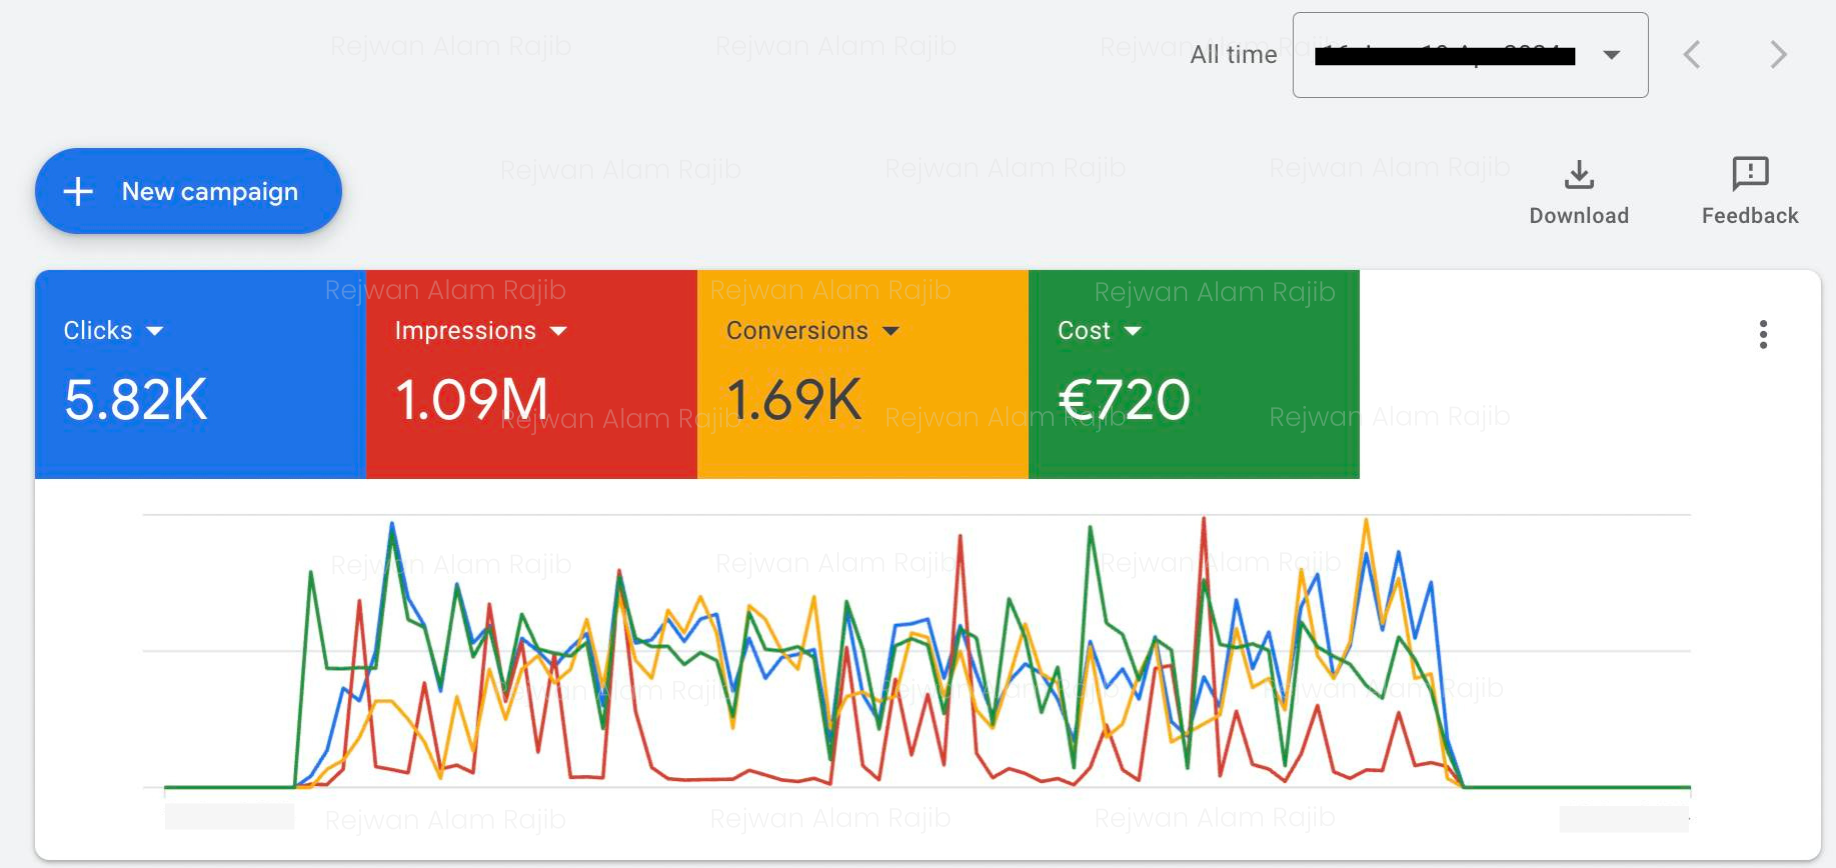Expand the Impressions metric dropdown arrow
1836x868 pixels.
coord(559,331)
